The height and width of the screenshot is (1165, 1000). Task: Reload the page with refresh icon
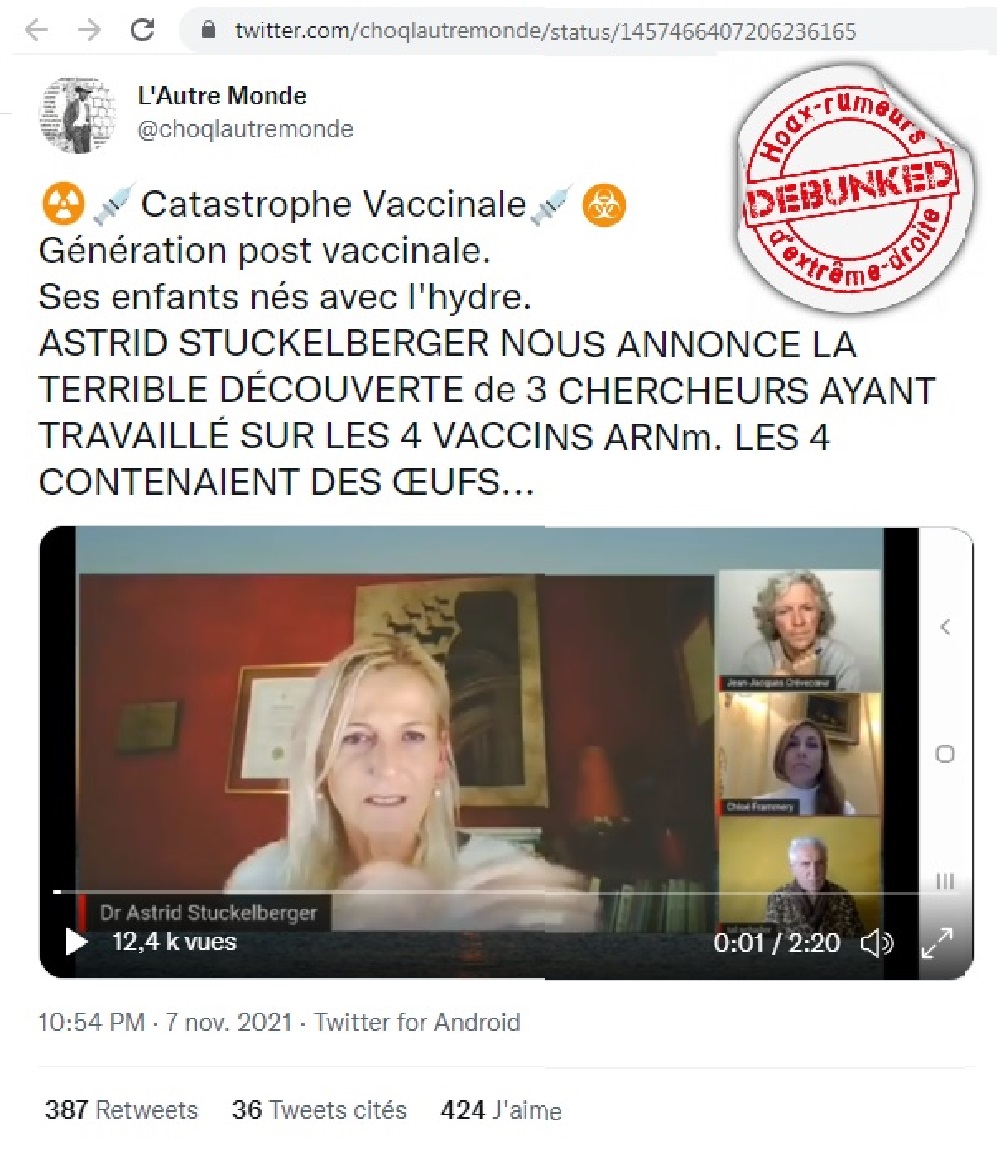(x=143, y=30)
